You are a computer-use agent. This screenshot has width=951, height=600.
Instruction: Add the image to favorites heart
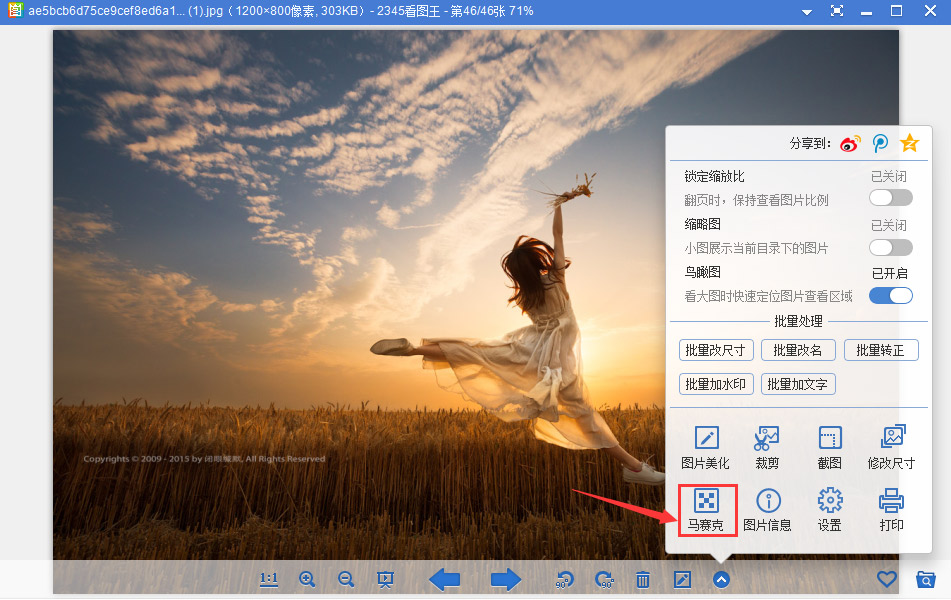(886, 579)
